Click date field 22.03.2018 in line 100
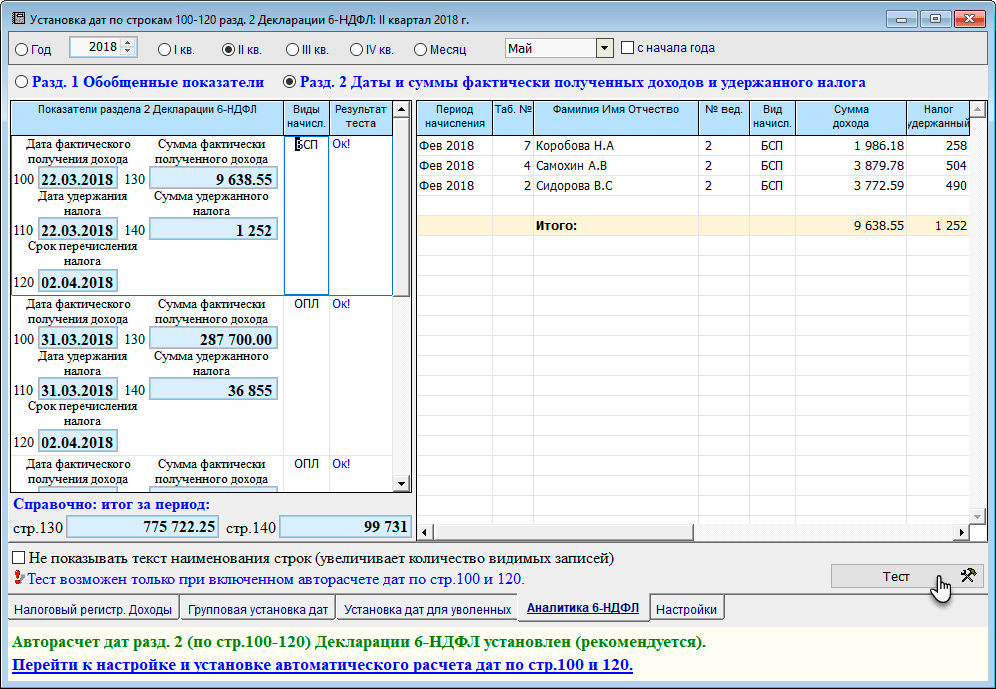This screenshot has height=689, width=996. [77, 179]
